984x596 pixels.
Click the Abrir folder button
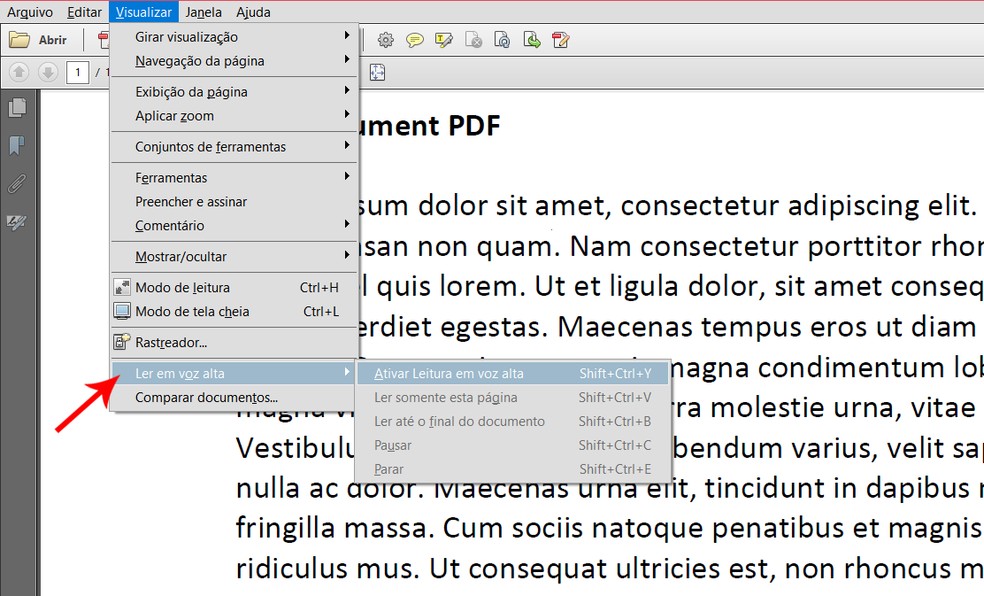click(x=38, y=40)
